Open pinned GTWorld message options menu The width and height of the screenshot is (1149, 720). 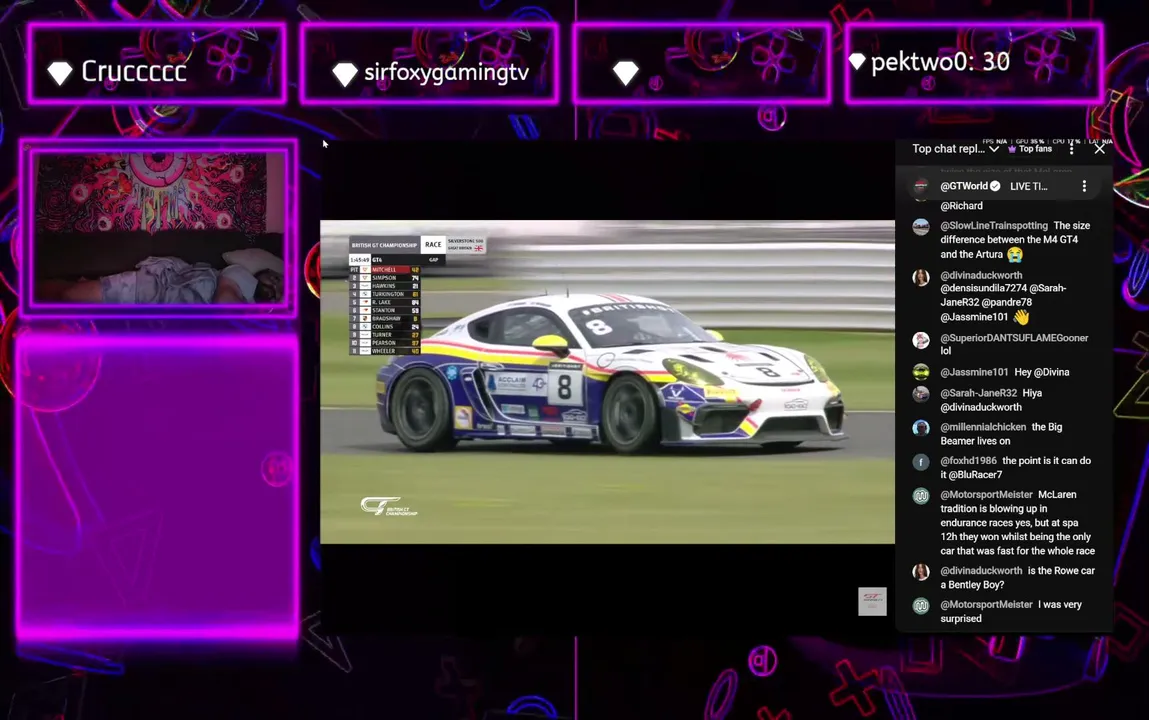(1085, 187)
